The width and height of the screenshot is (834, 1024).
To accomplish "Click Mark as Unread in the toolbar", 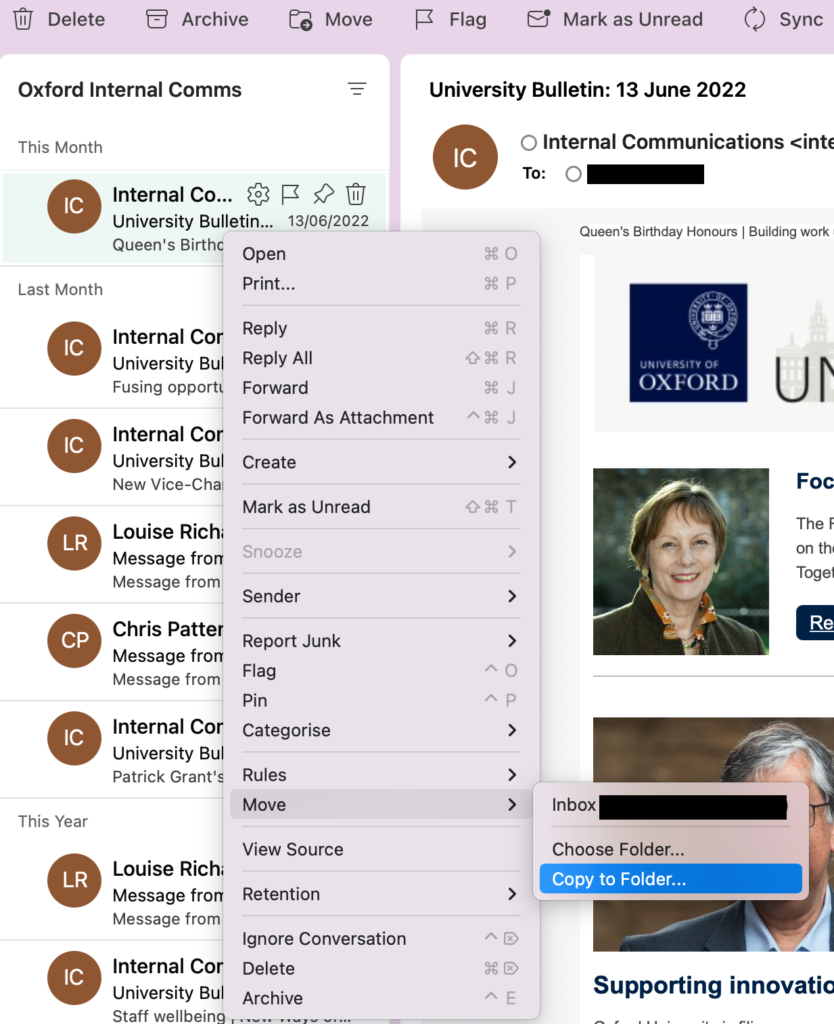I will click(539, 19).
